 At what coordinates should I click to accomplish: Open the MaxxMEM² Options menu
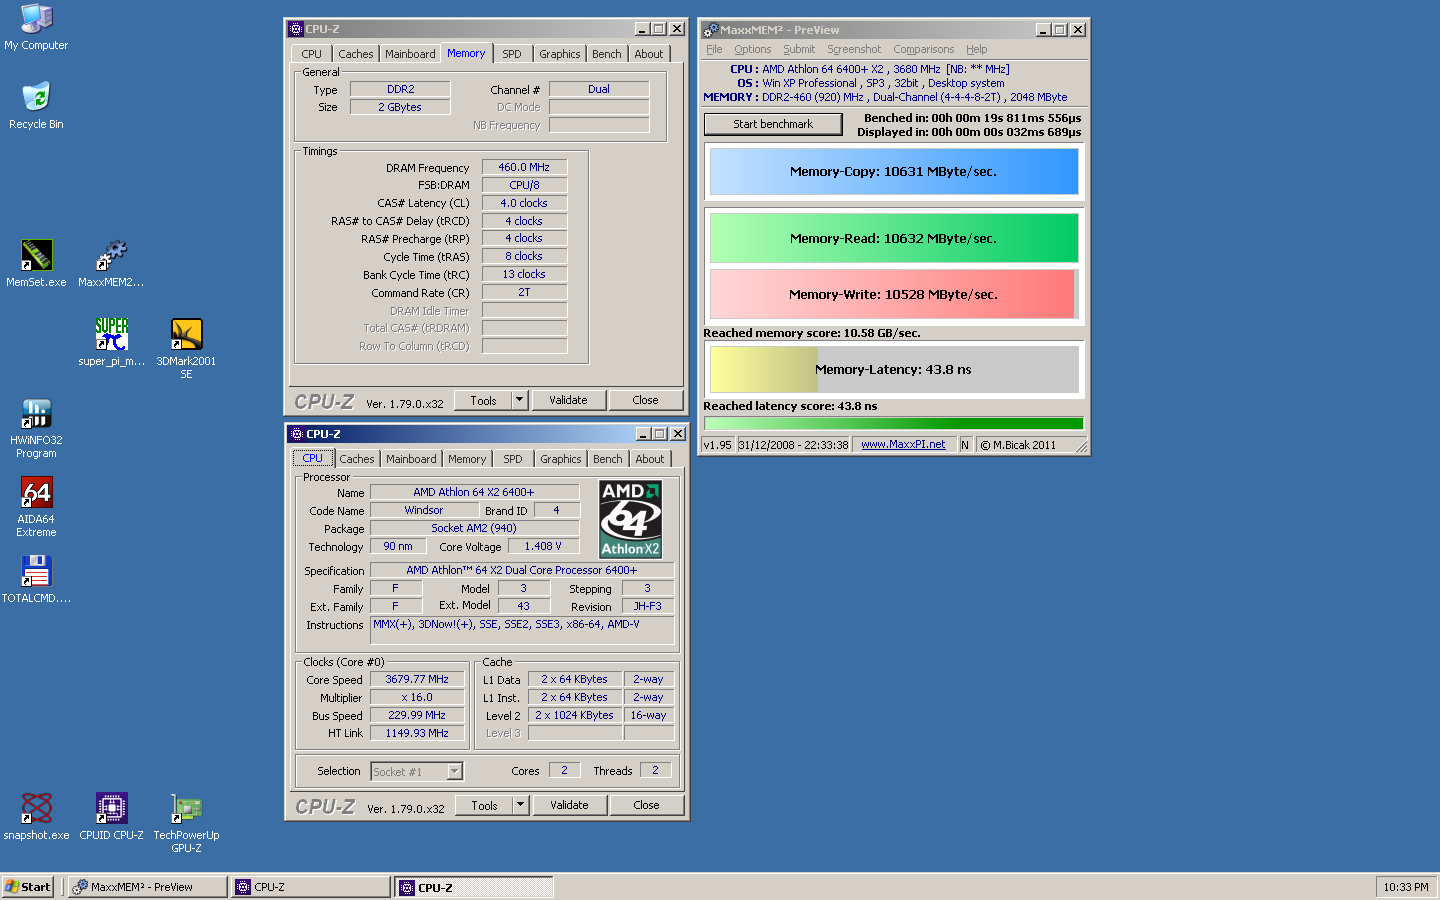752,49
